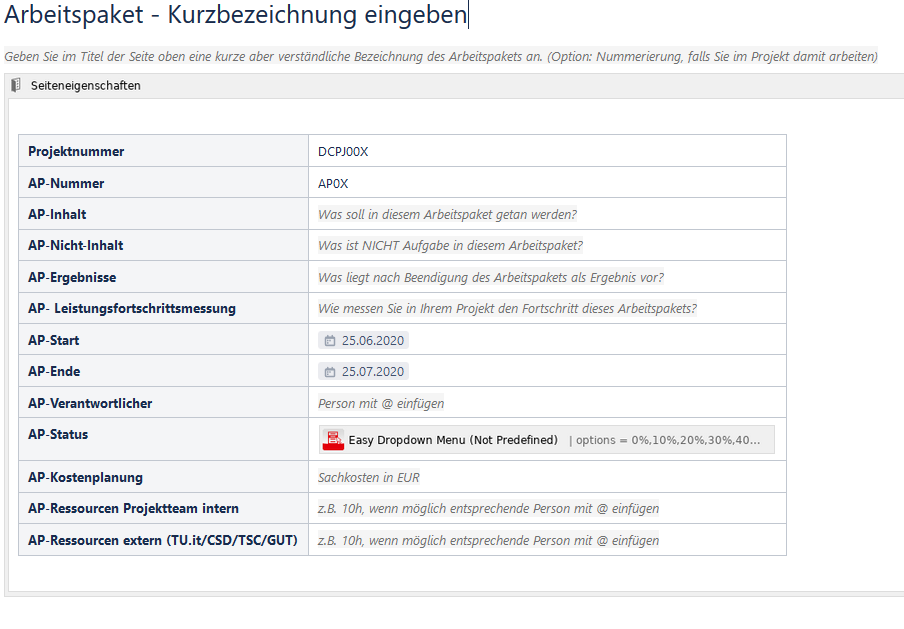Click the red Easy Dropdown Menu icon
Viewport: 904px width, 629px height.
pos(333,440)
